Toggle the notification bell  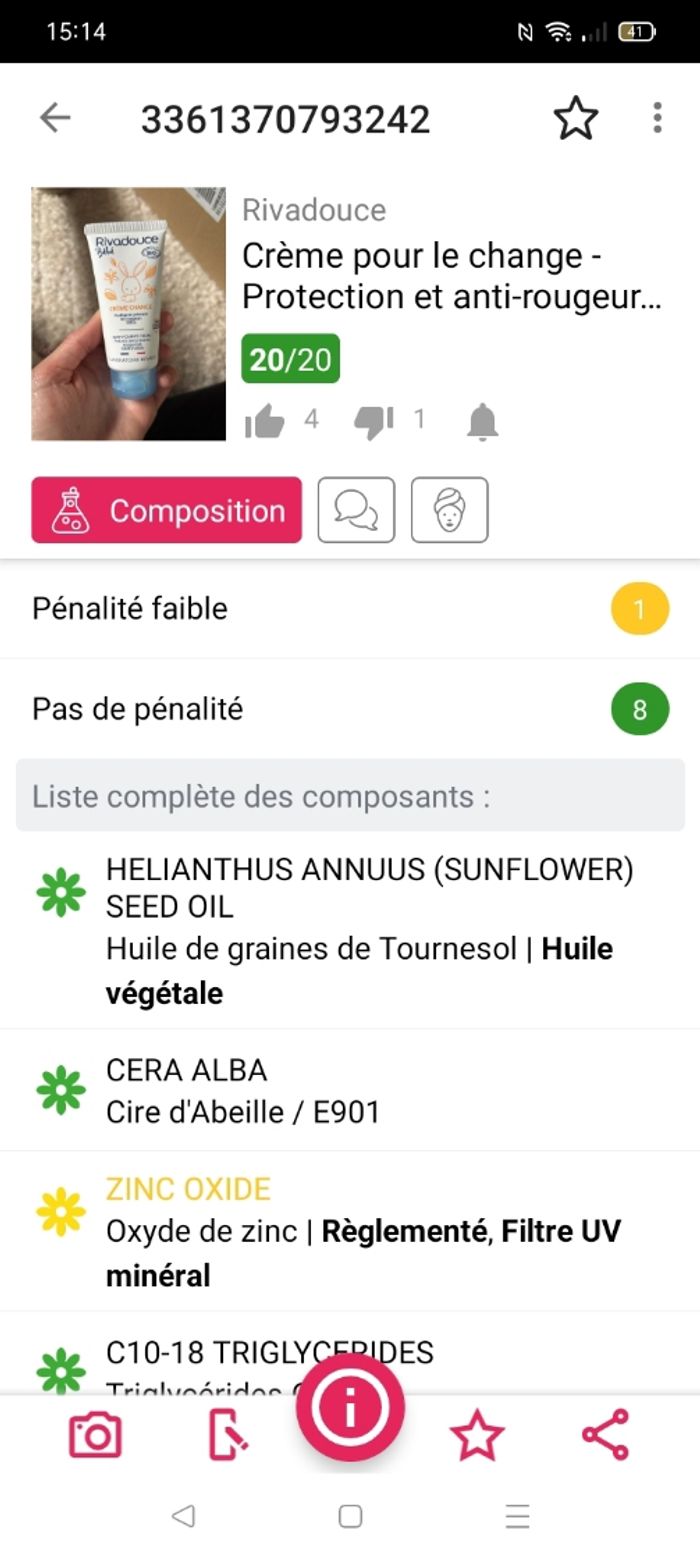point(482,422)
